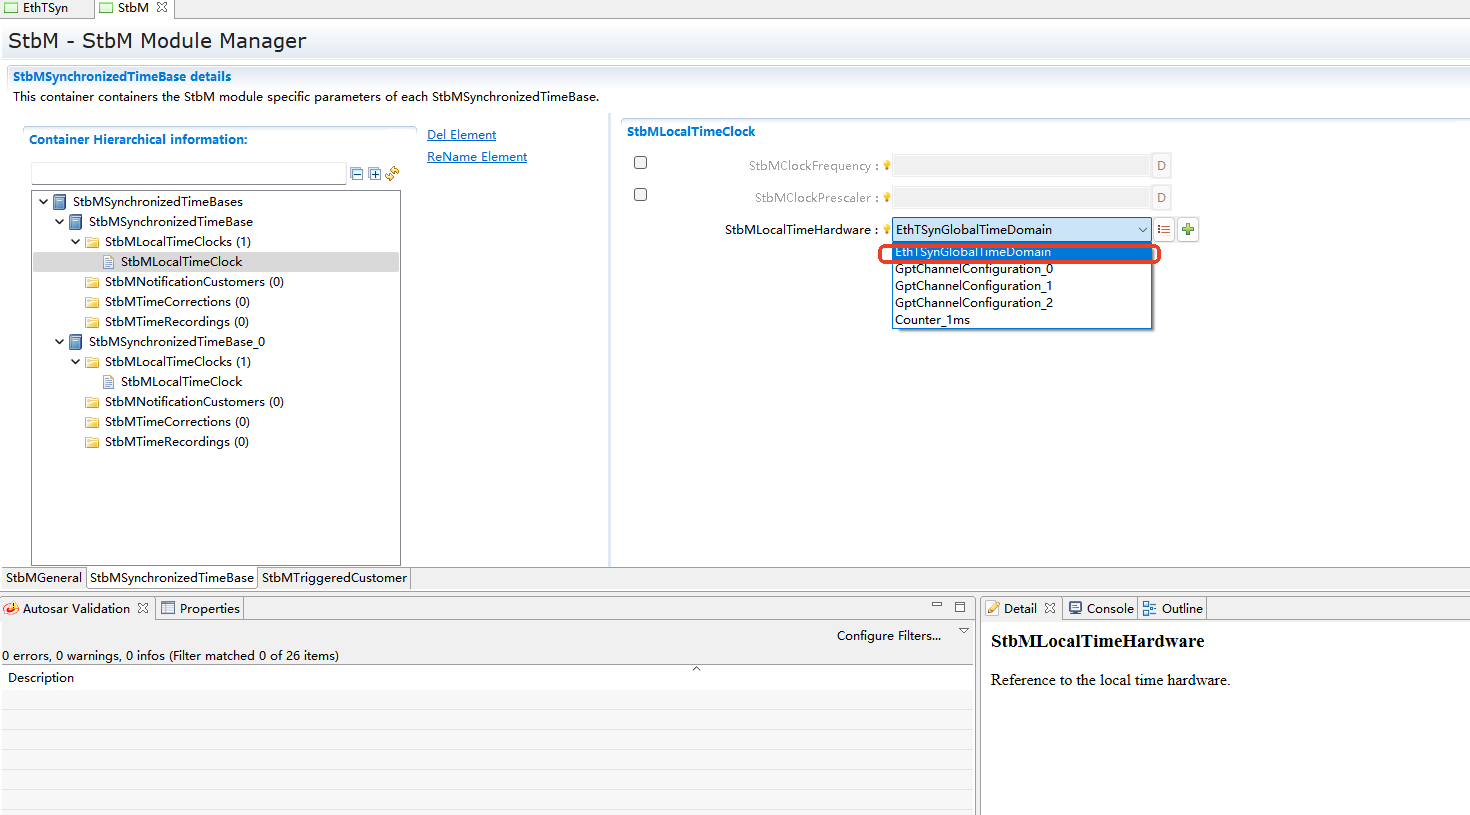
Task: Click the green plus icon beside StbMLocalTimeHardware
Action: (1188, 230)
